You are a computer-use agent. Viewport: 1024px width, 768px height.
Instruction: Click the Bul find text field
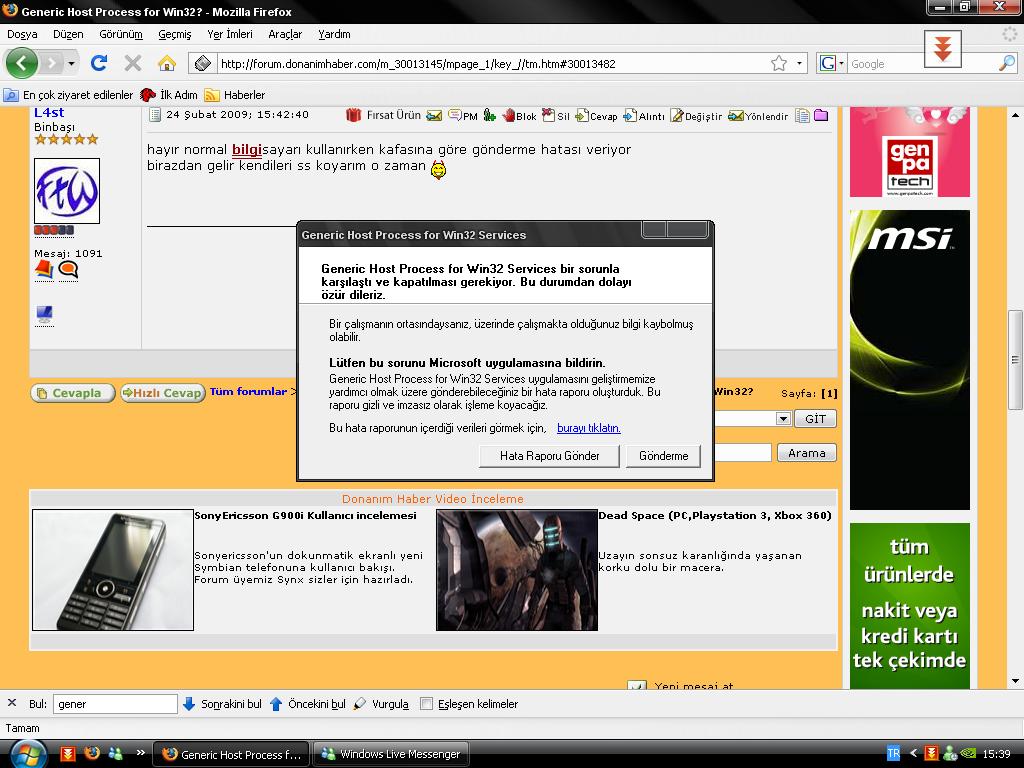[115, 704]
